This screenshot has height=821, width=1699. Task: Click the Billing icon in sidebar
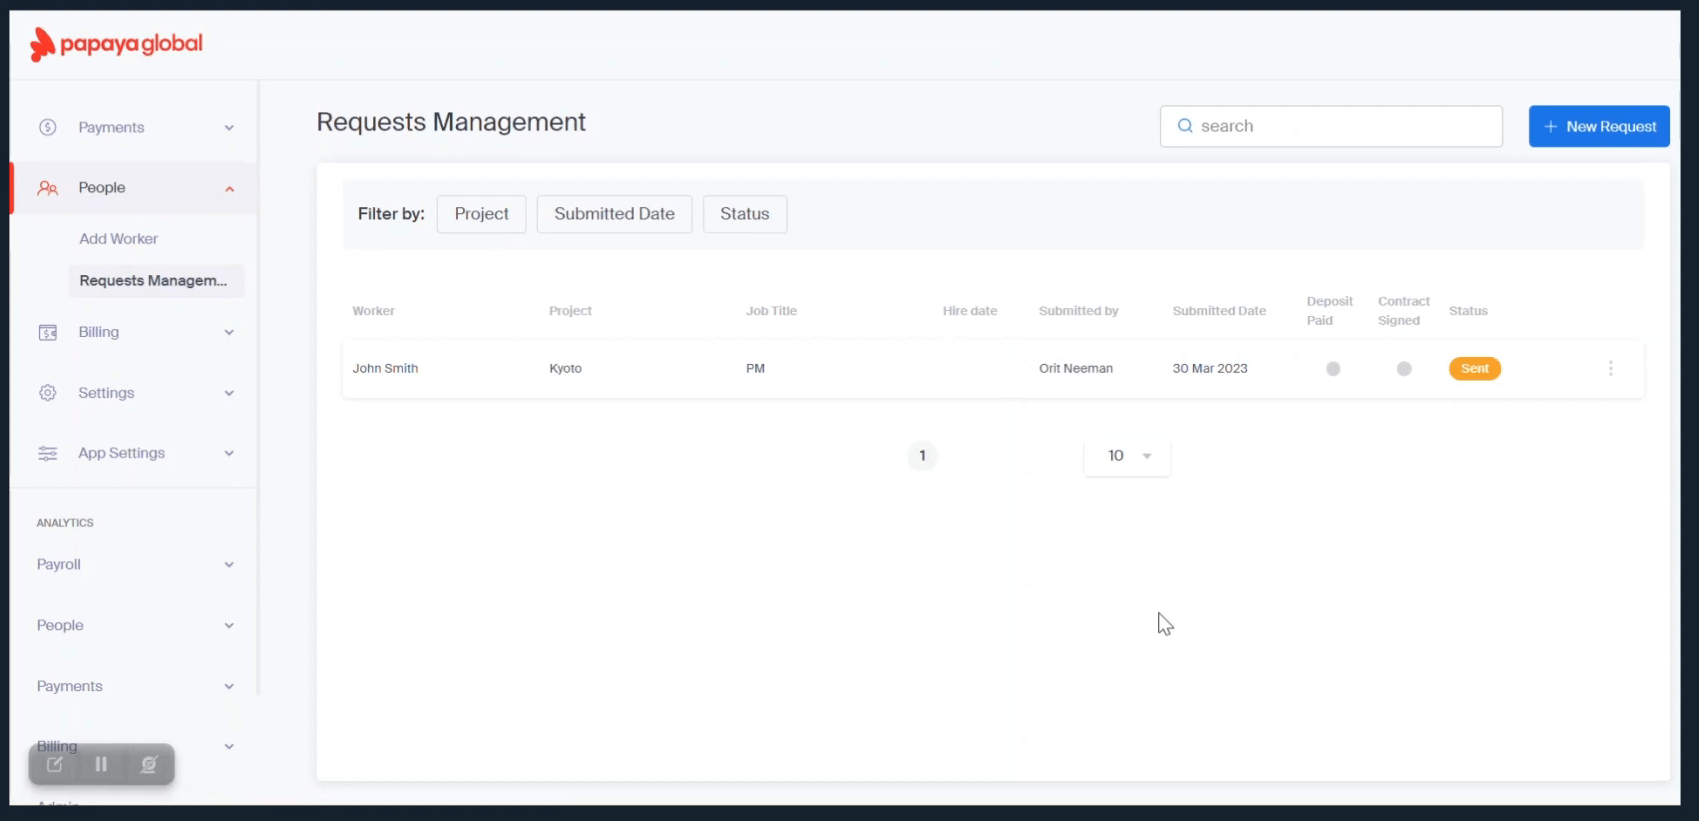coord(47,332)
